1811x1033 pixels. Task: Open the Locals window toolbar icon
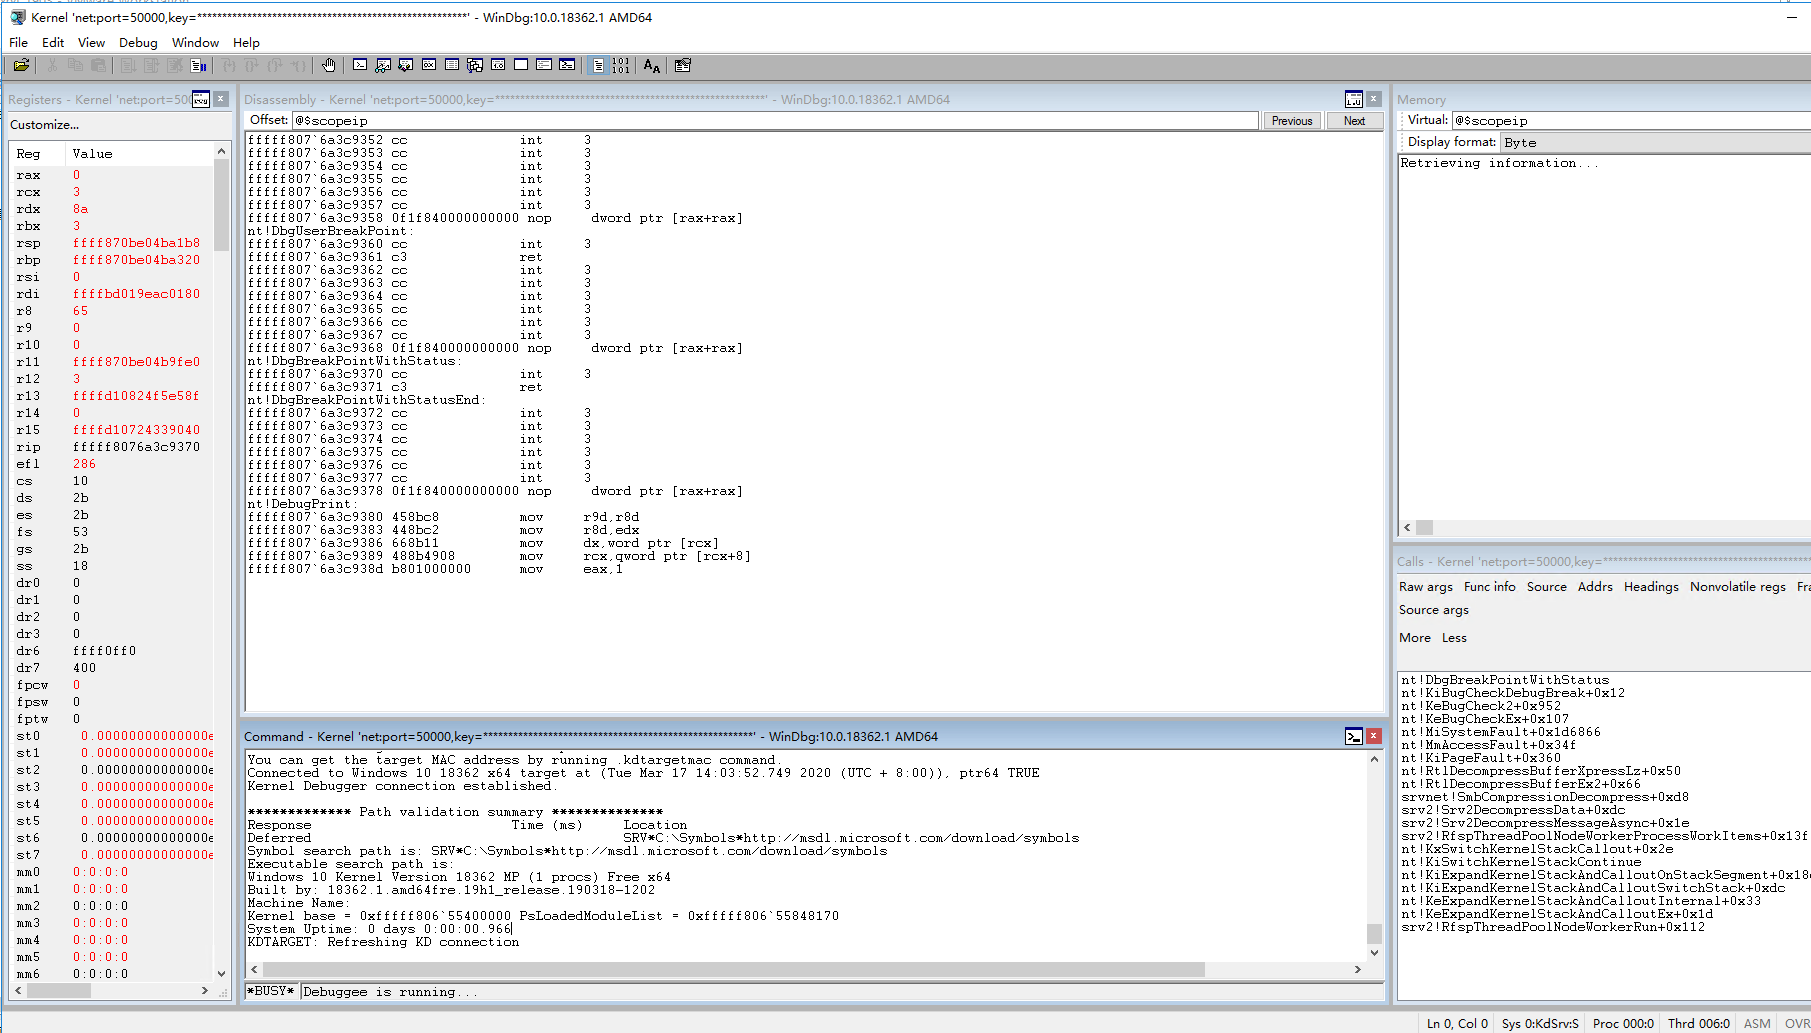[406, 65]
